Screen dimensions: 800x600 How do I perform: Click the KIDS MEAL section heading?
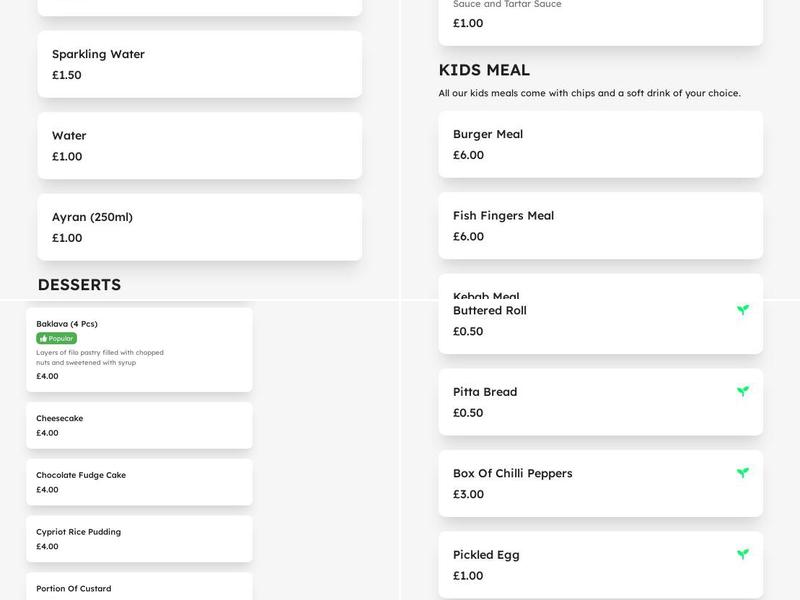click(486, 69)
